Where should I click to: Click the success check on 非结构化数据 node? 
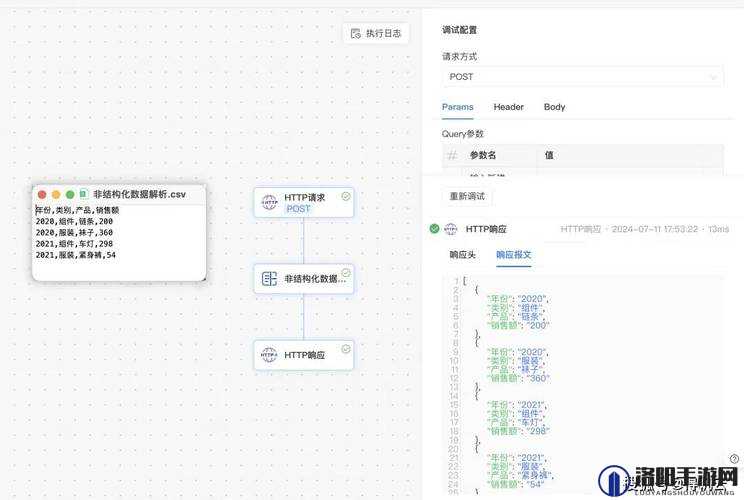pyautogui.click(x=346, y=272)
